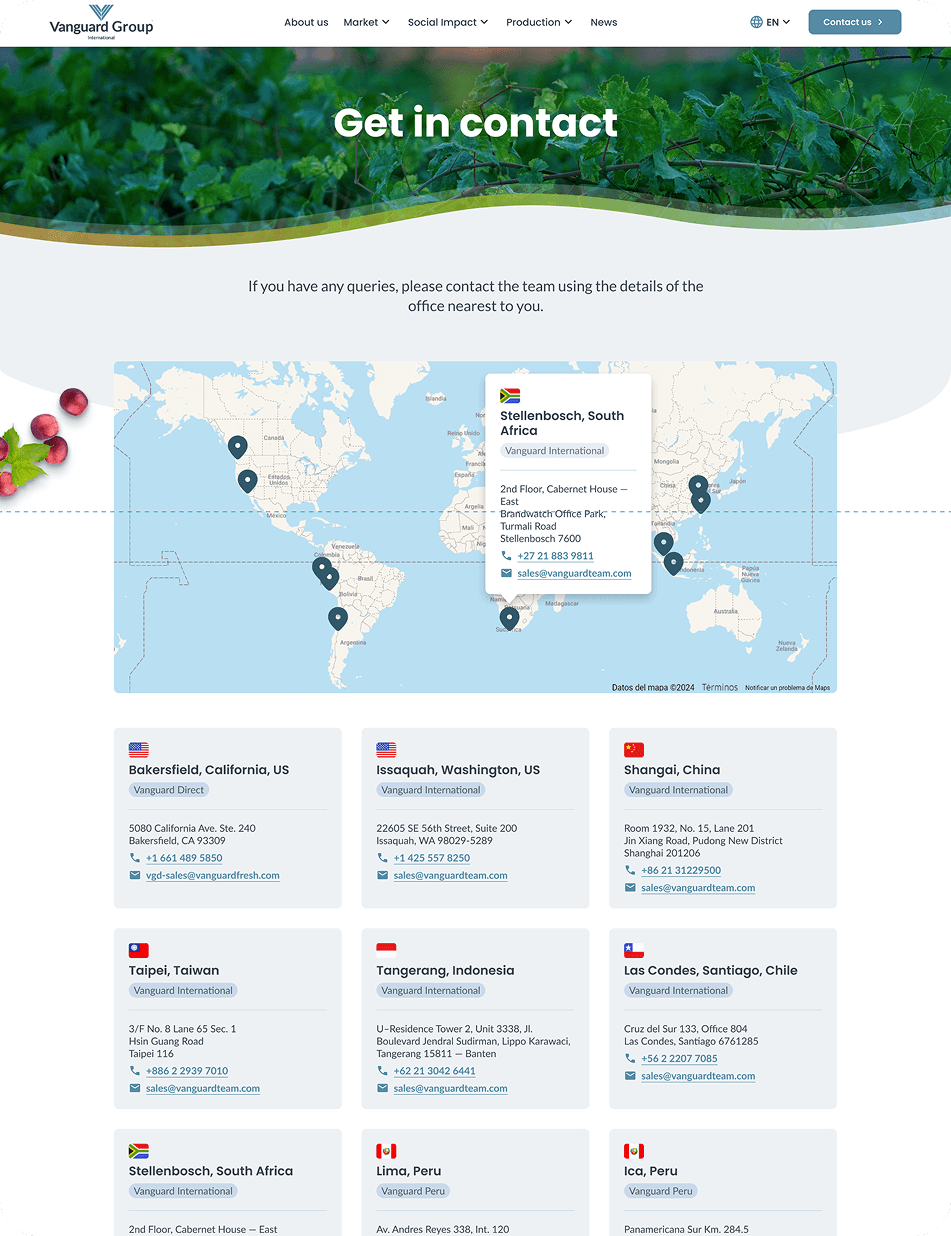The width and height of the screenshot is (951, 1236).
Task: Click the Taiwan flag icon
Action: pos(139,950)
